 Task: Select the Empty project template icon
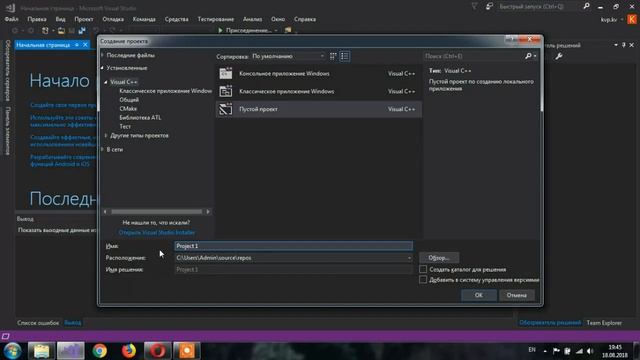pos(226,109)
